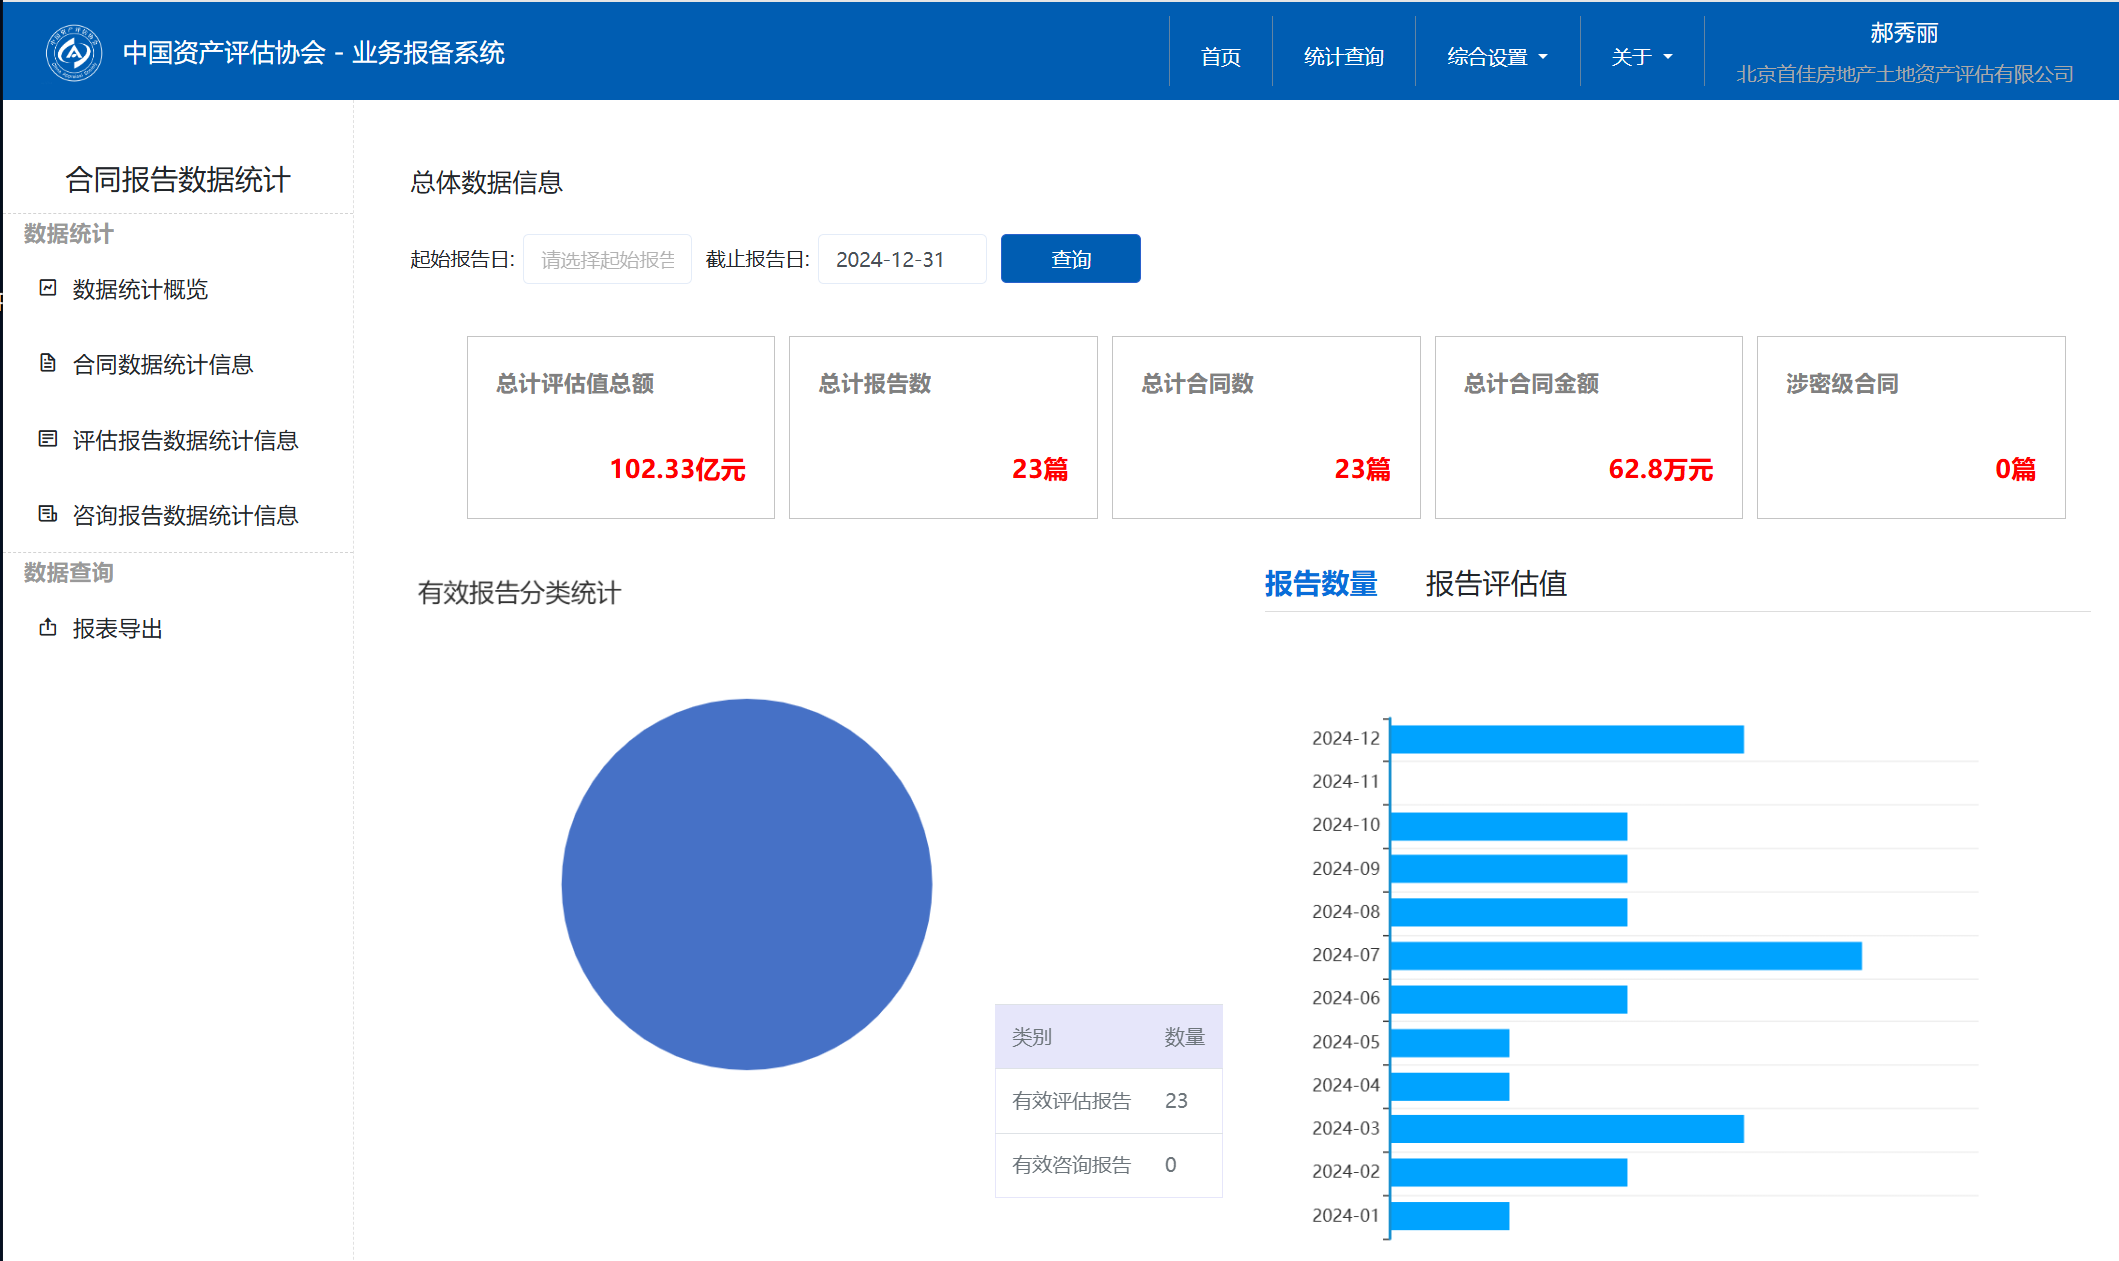Open the 关于 dropdown menu

click(1641, 57)
